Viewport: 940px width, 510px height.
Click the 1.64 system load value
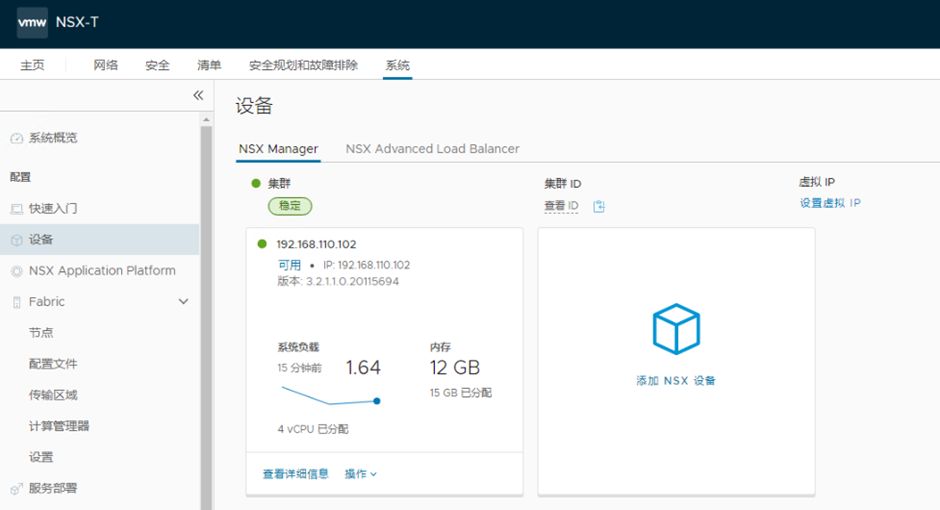coord(363,367)
